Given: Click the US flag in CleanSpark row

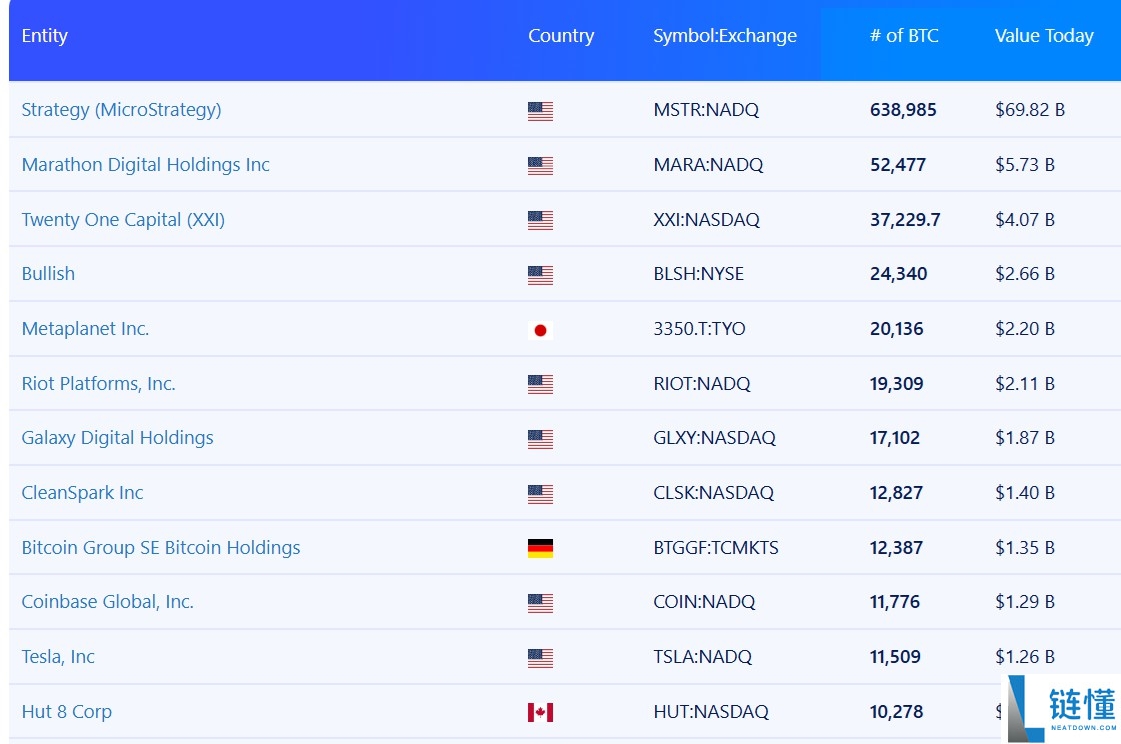Looking at the screenshot, I should (540, 494).
